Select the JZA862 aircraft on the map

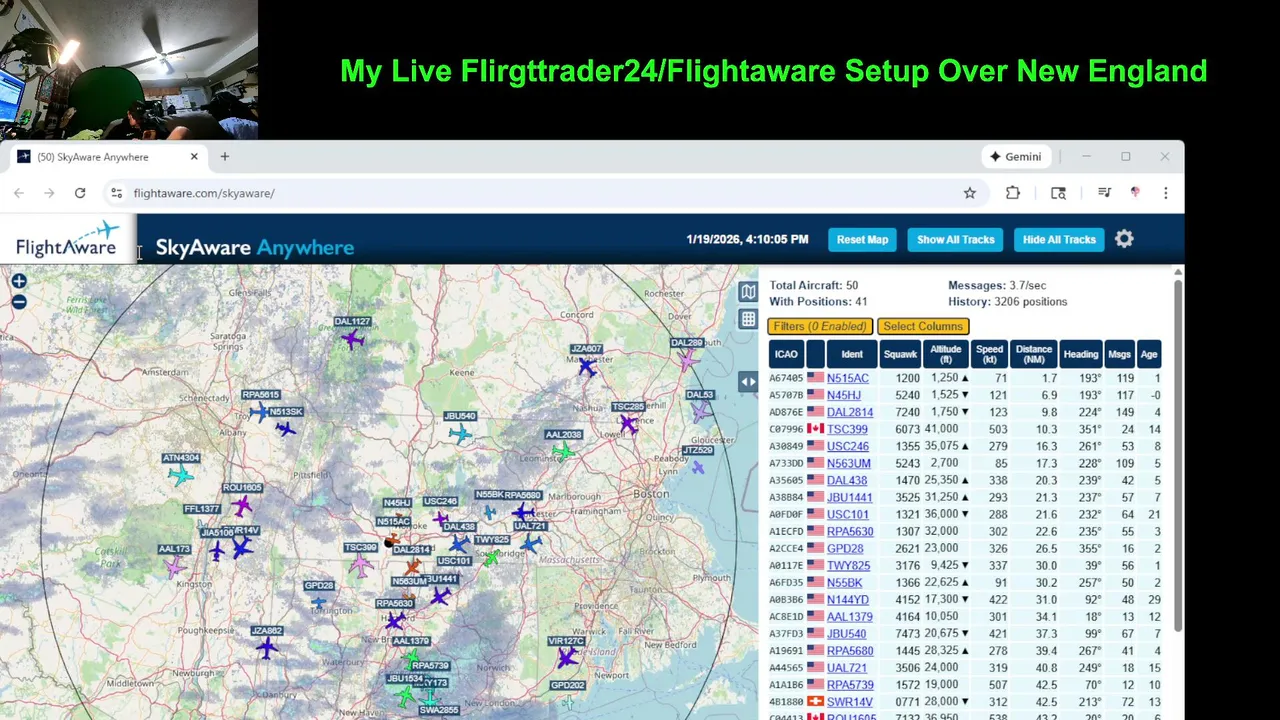pyautogui.click(x=266, y=648)
